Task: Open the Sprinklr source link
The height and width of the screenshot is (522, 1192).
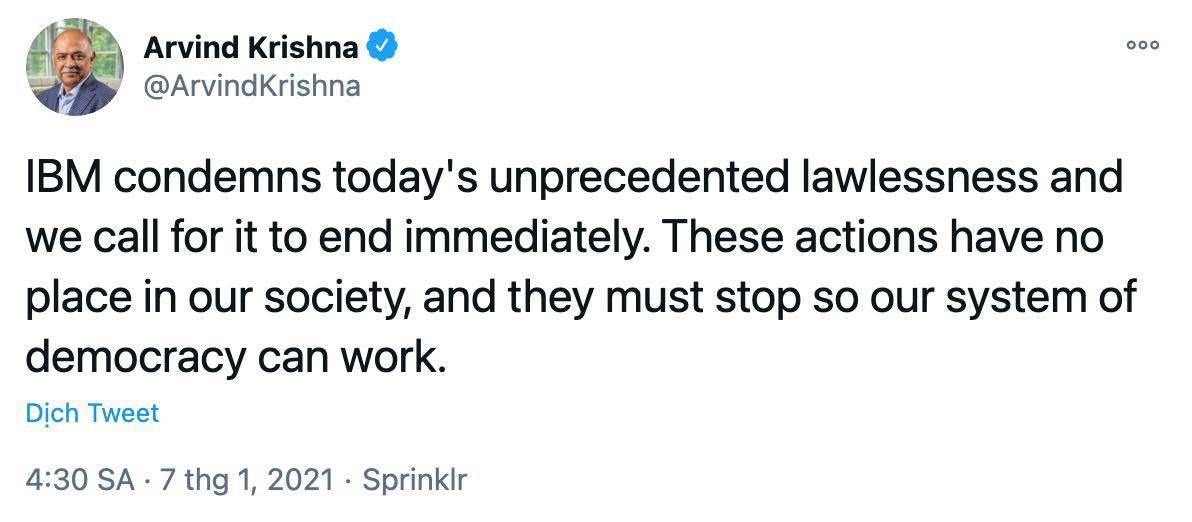Action: pos(414,480)
